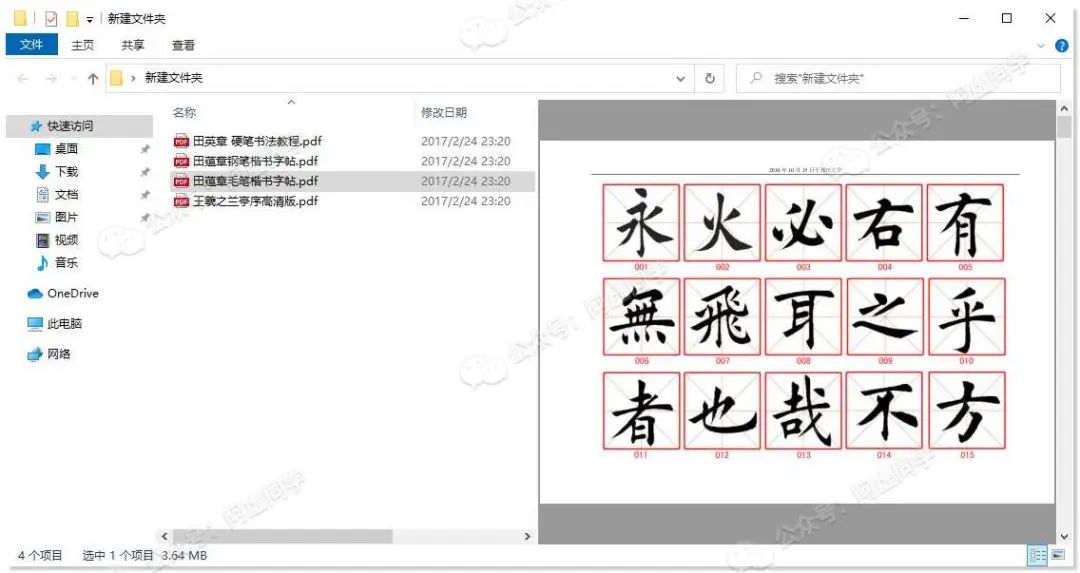Click the back navigation arrow
This screenshot has width=1080, height=573.
coord(23,79)
